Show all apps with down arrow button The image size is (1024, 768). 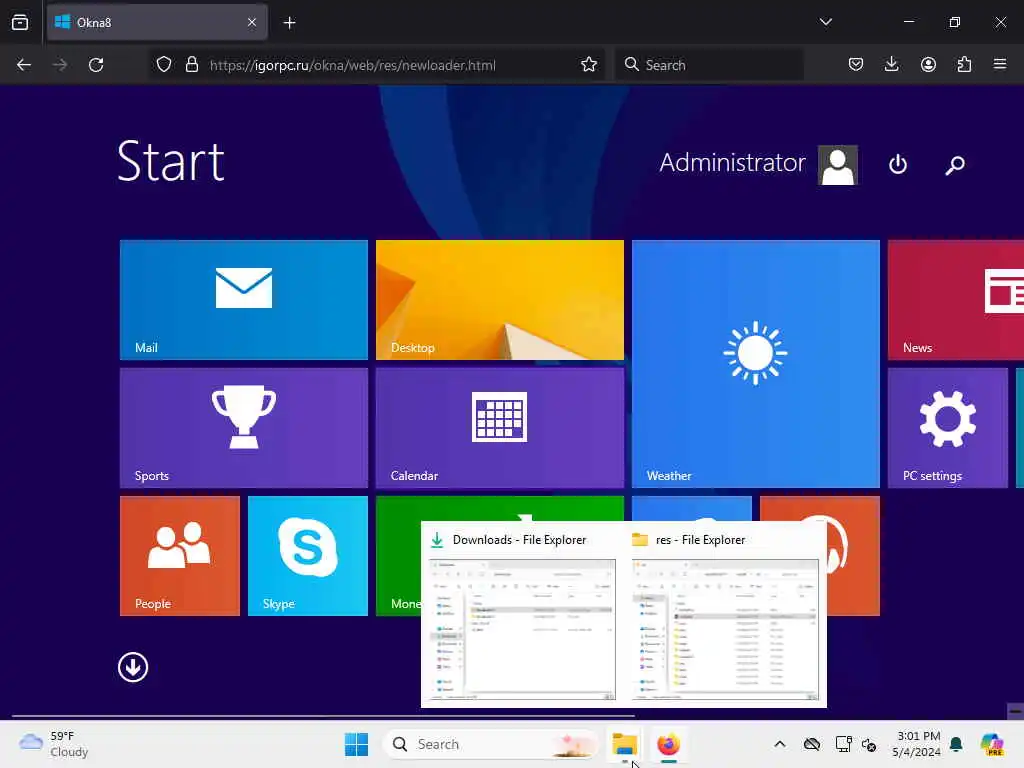[x=133, y=667]
